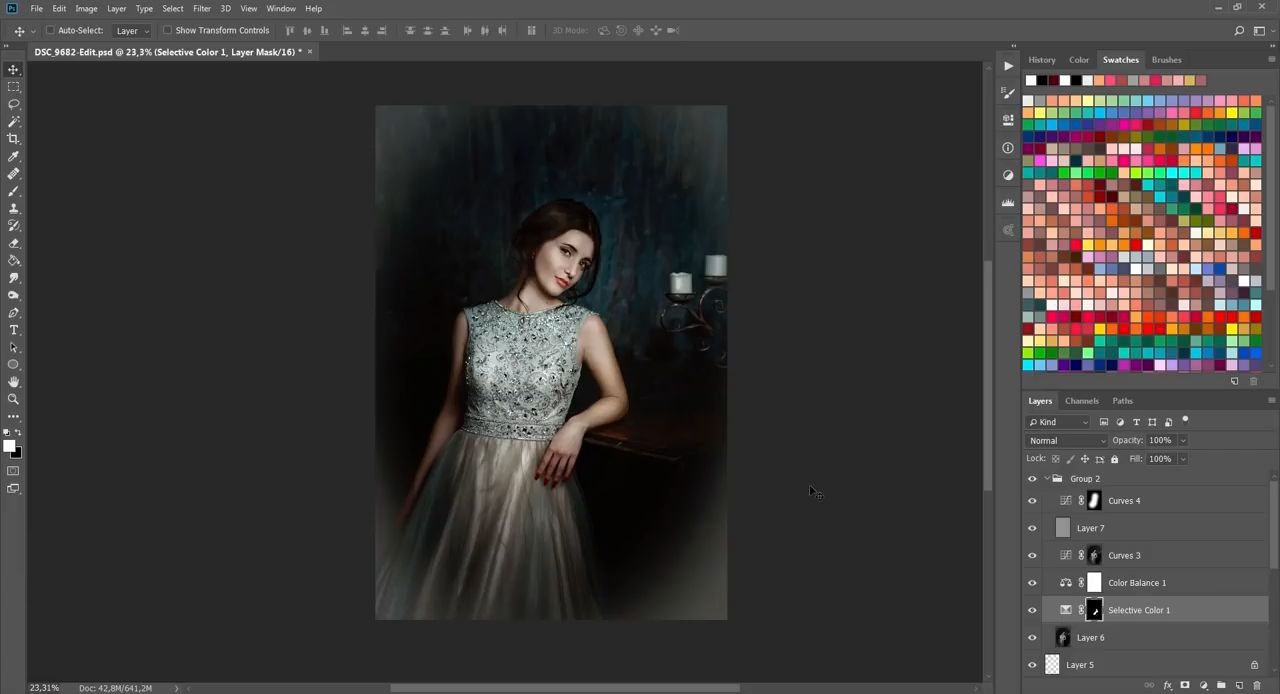This screenshot has width=1280, height=694.
Task: Open the Swatches panel flyout menu
Action: 1271,60
